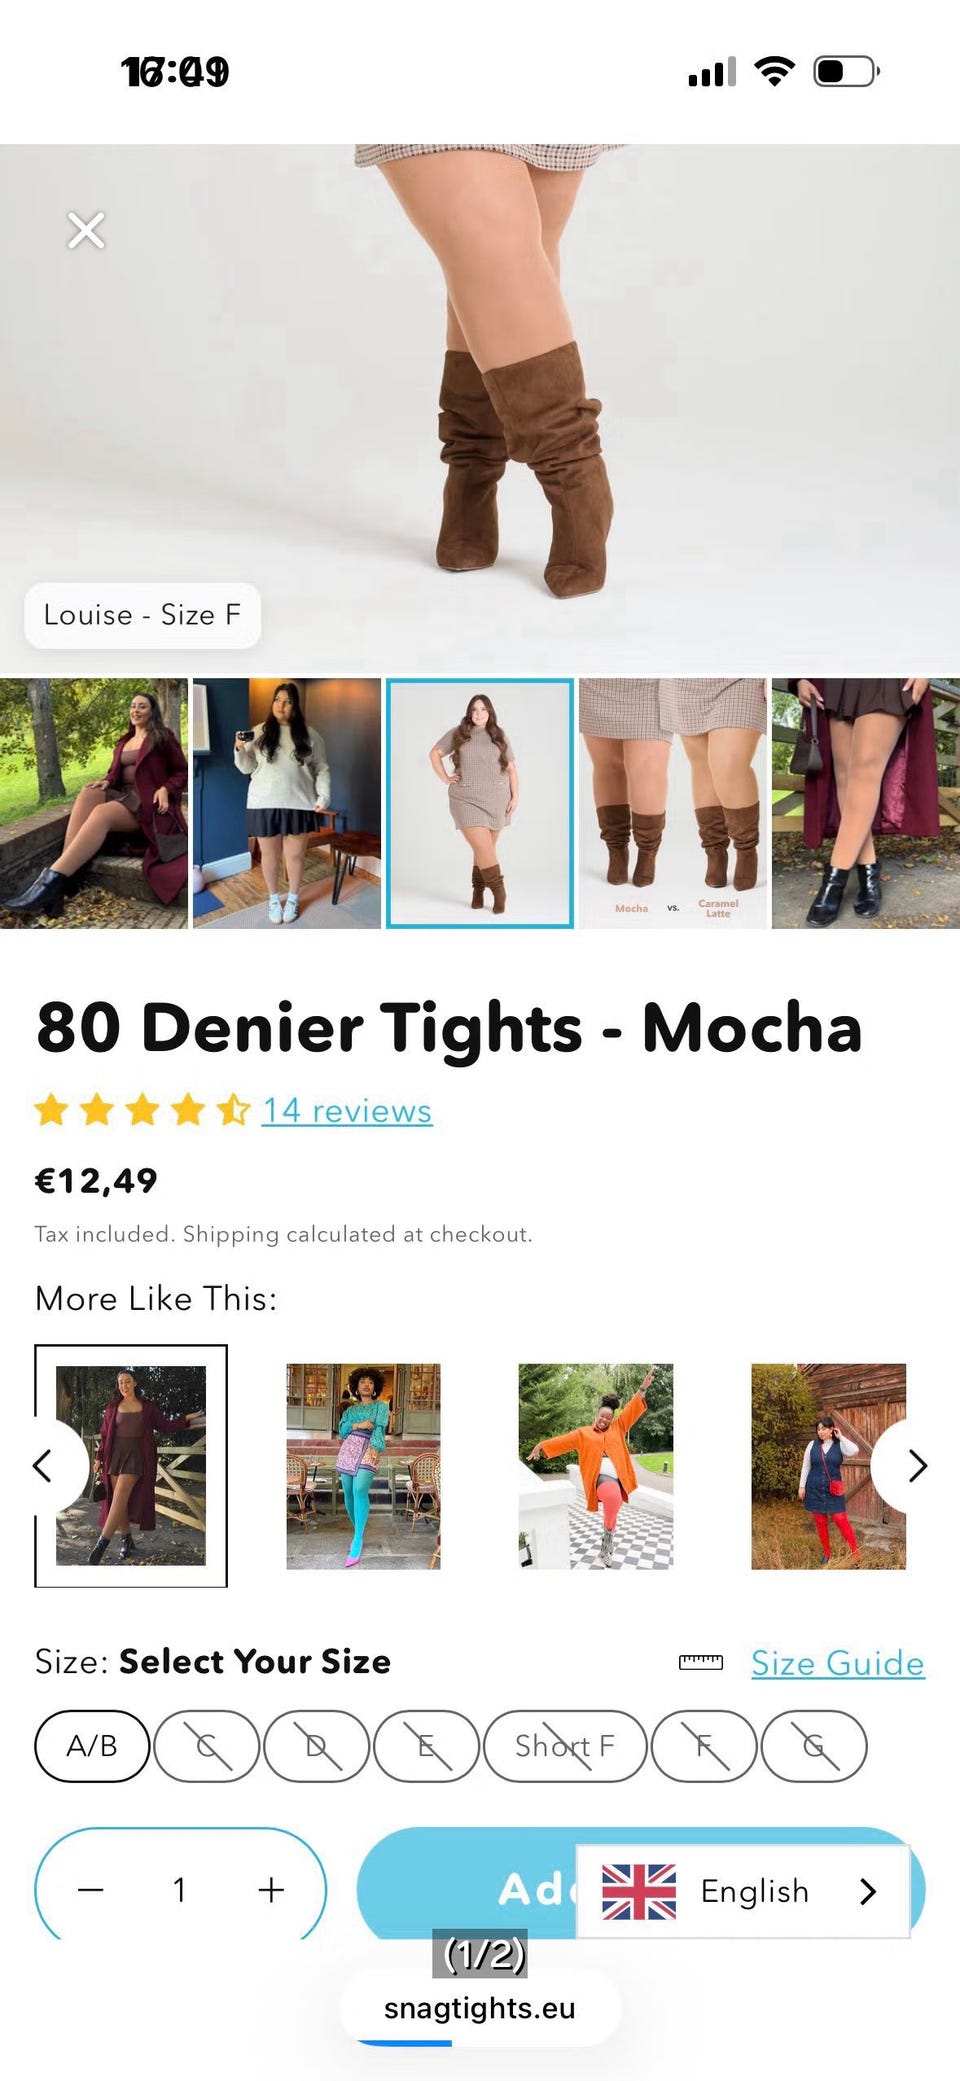The image size is (960, 2081).
Task: Open the turquoise tights related product
Action: [x=363, y=1466]
